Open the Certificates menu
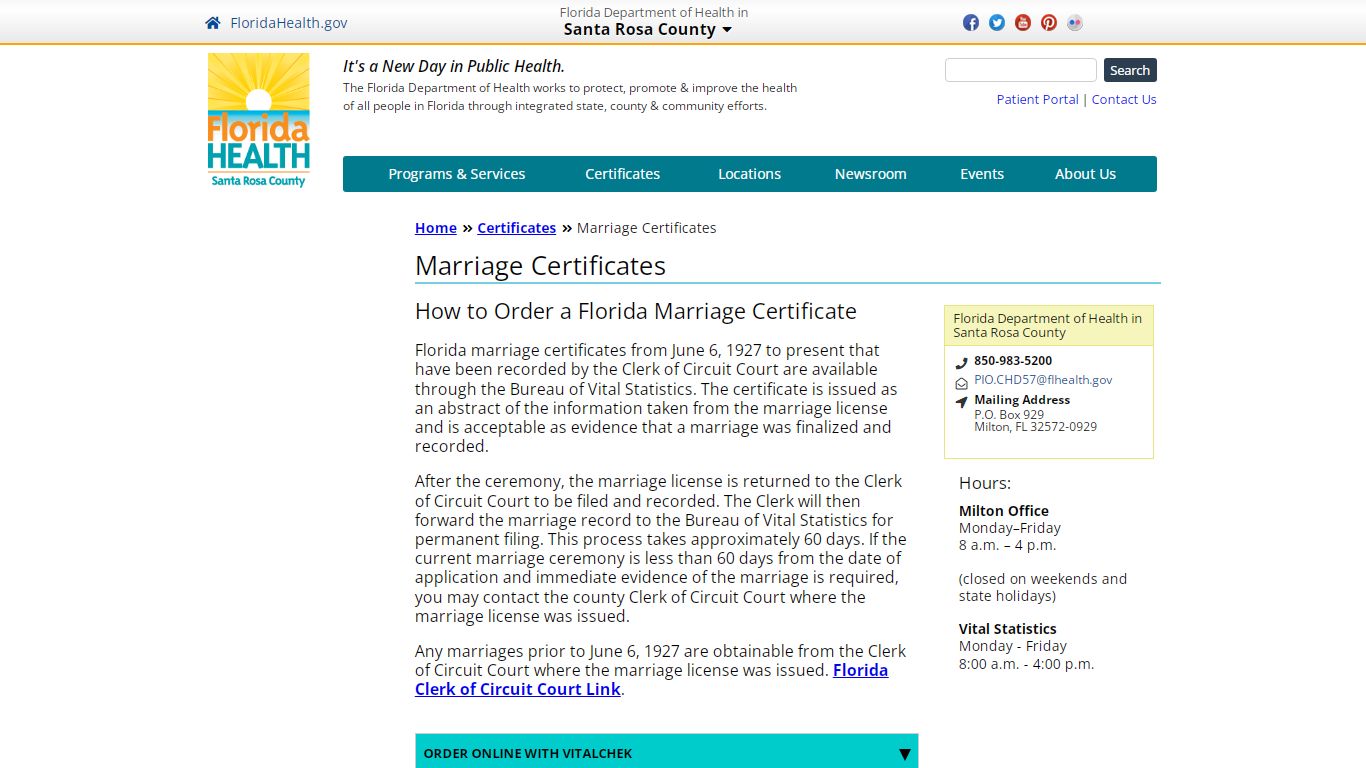The image size is (1366, 768). click(x=623, y=174)
